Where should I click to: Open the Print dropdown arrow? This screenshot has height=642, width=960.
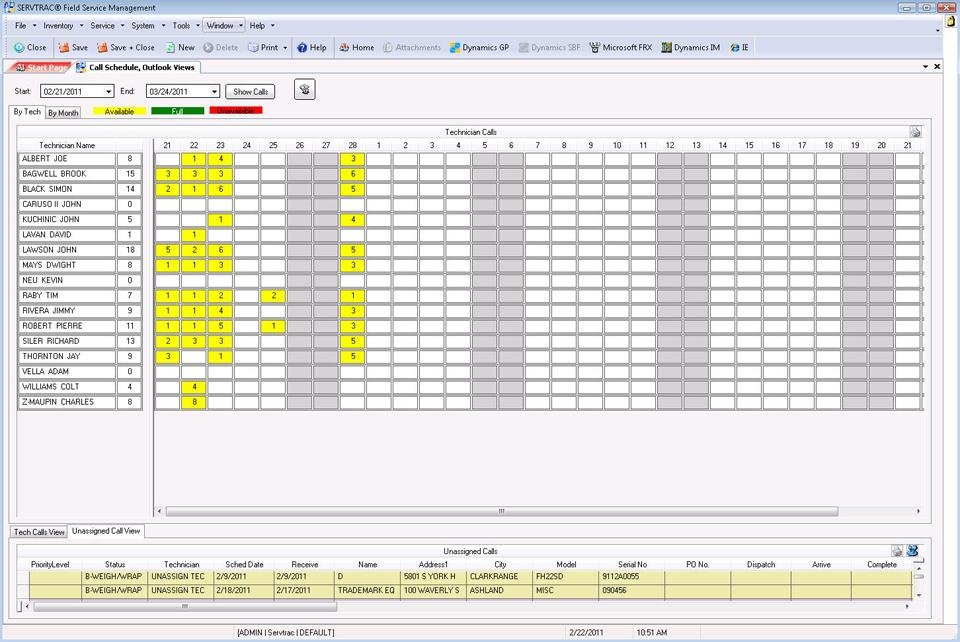pos(285,47)
